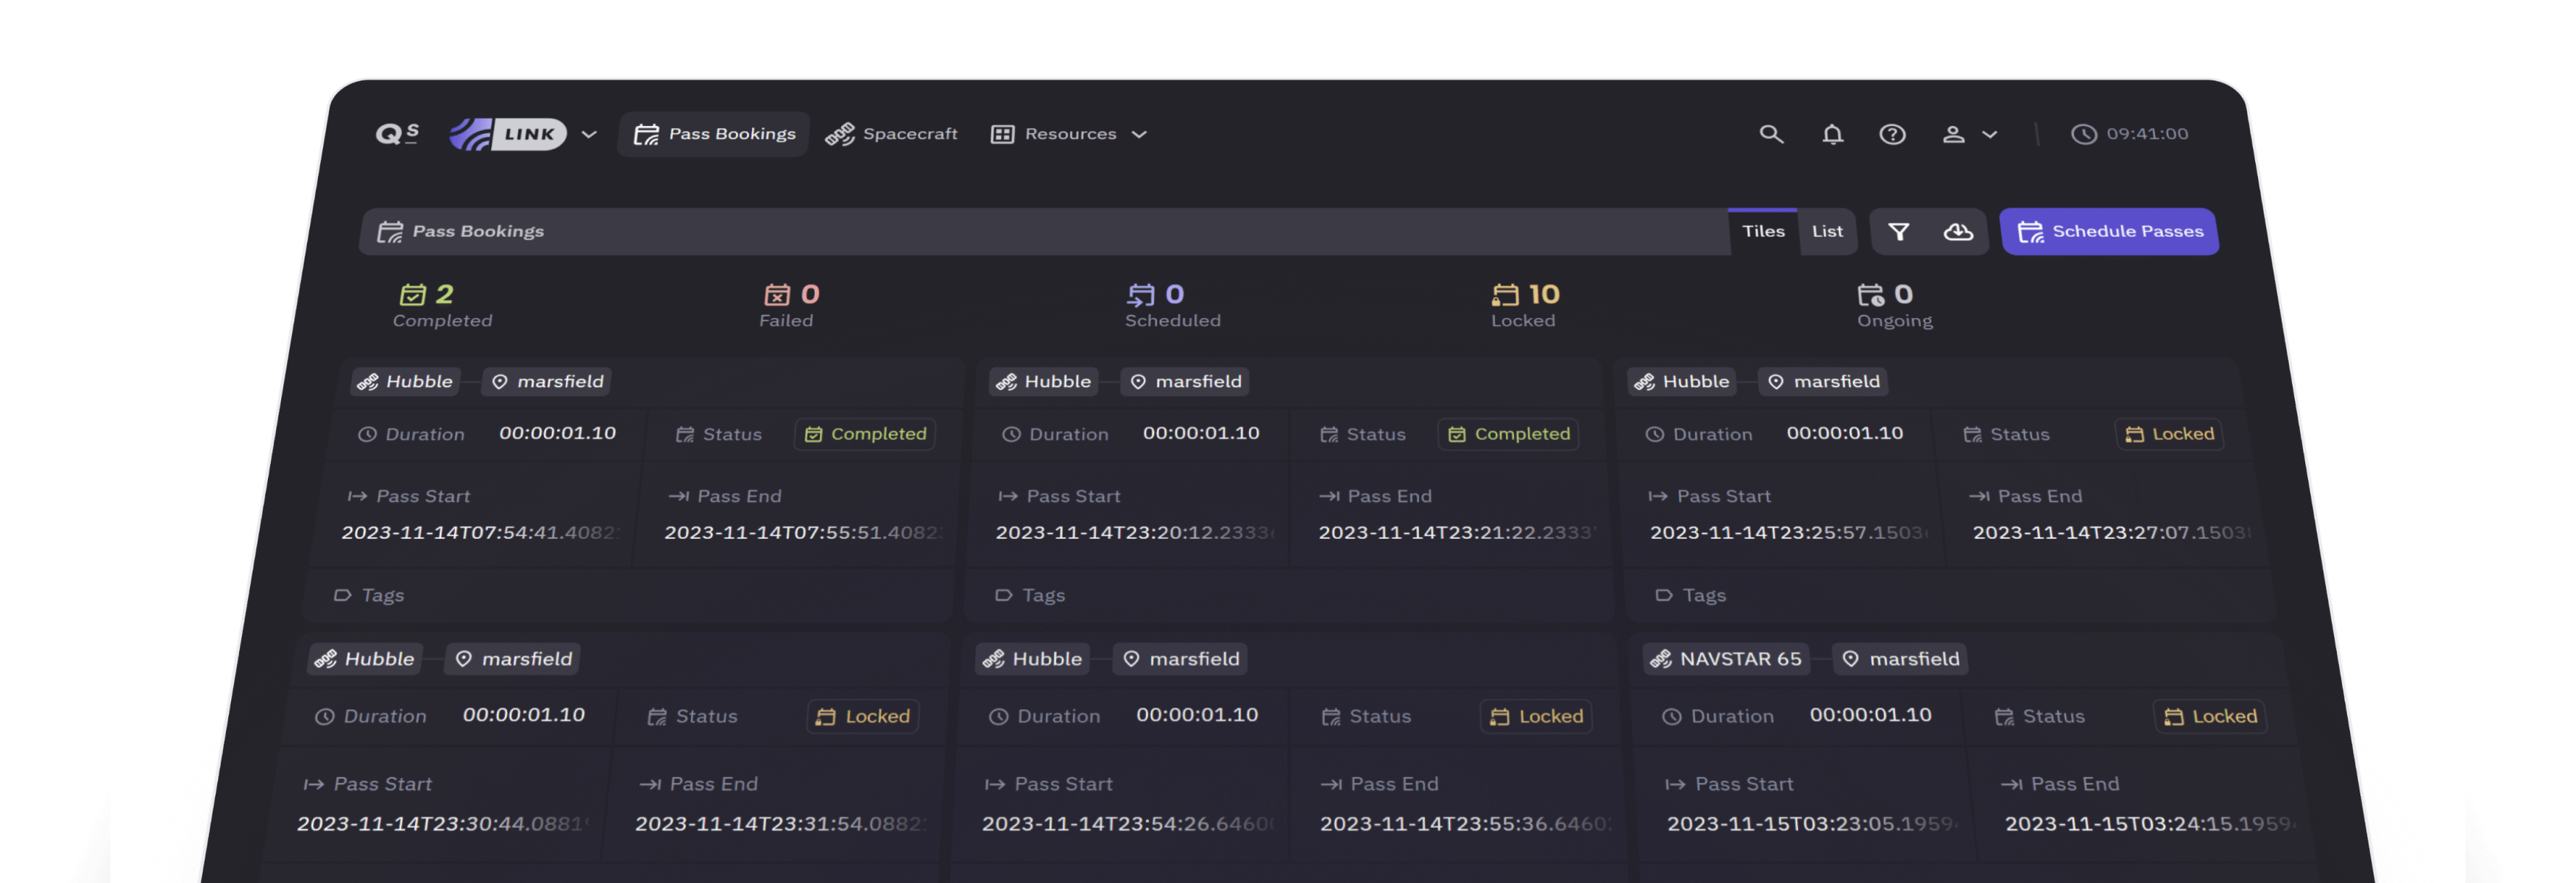This screenshot has height=883, width=2576.
Task: Click Locked status on the 23:25:57 pass tile
Action: click(2169, 434)
